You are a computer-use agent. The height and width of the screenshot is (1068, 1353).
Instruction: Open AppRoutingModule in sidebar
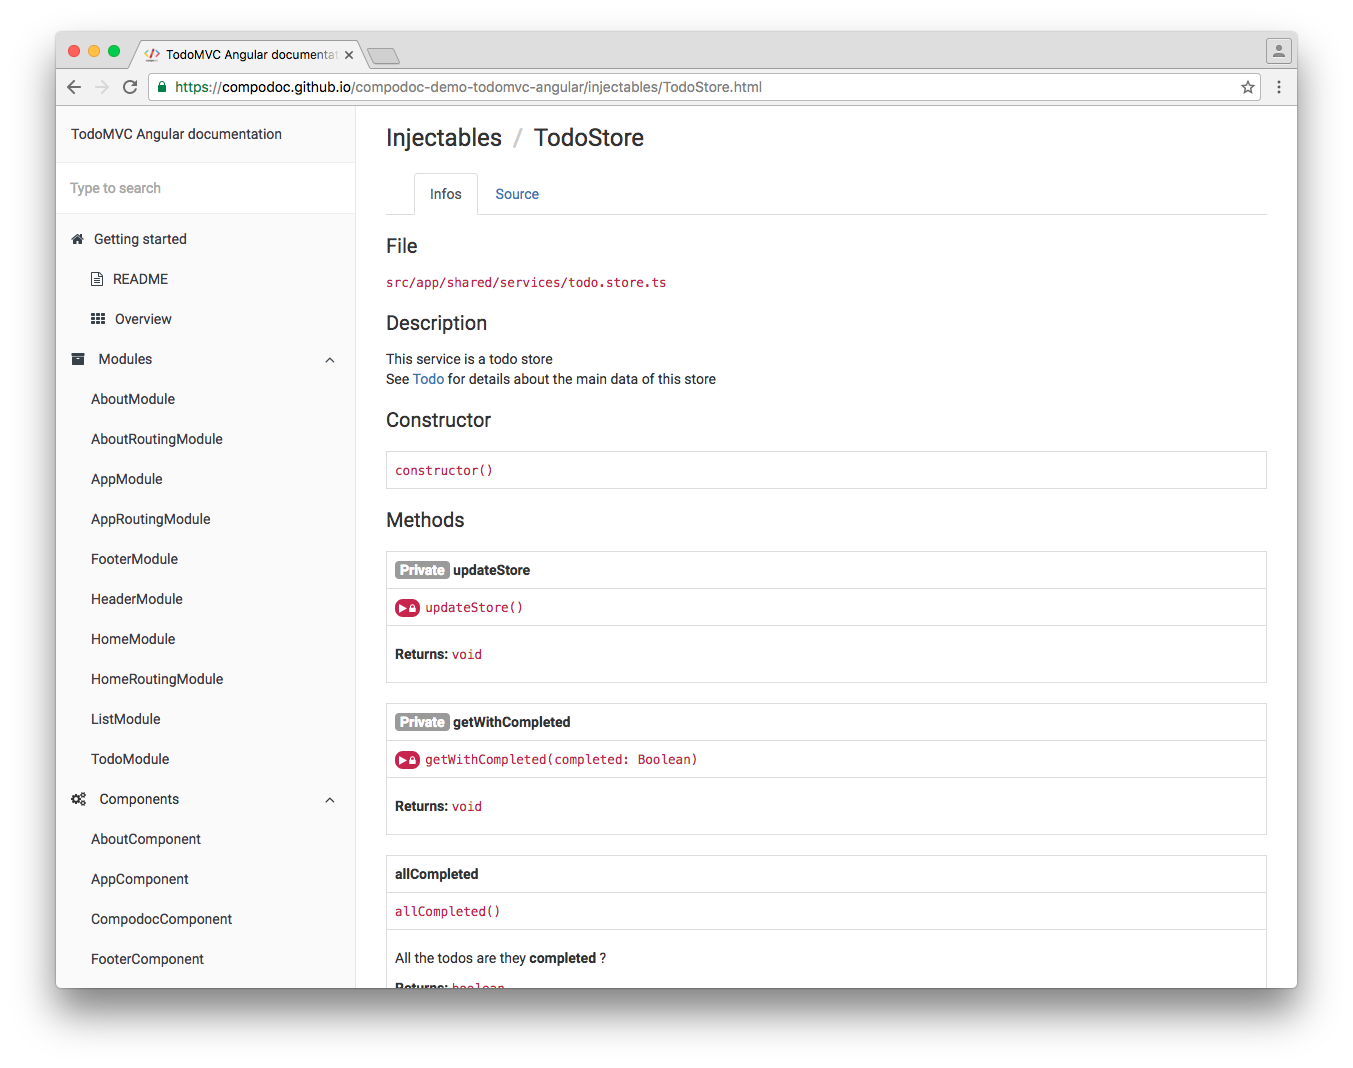click(x=151, y=519)
